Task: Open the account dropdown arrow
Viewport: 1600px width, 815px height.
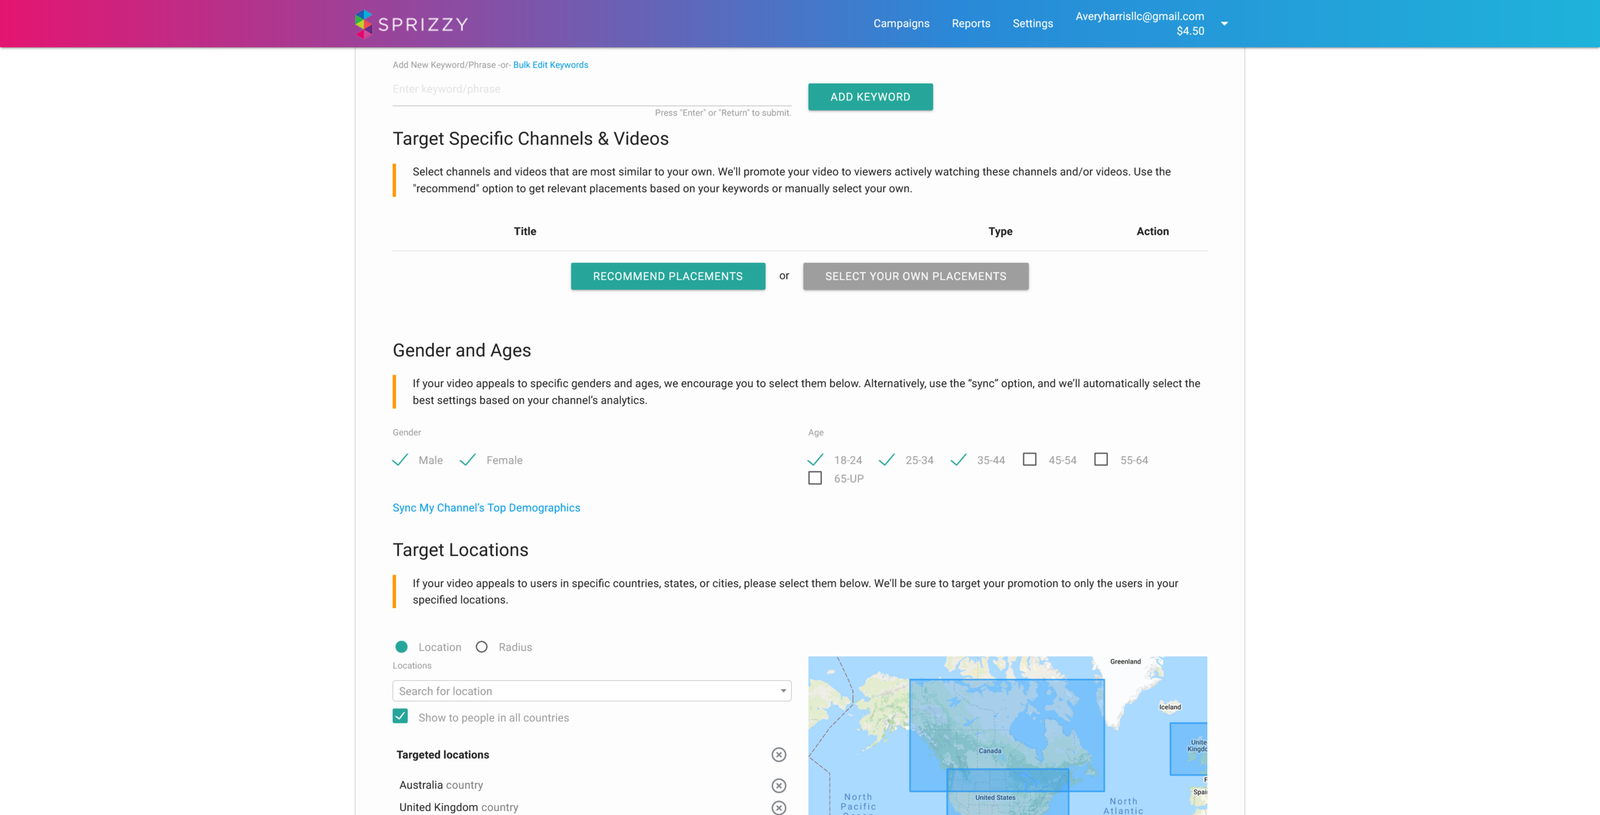Action: pos(1224,24)
